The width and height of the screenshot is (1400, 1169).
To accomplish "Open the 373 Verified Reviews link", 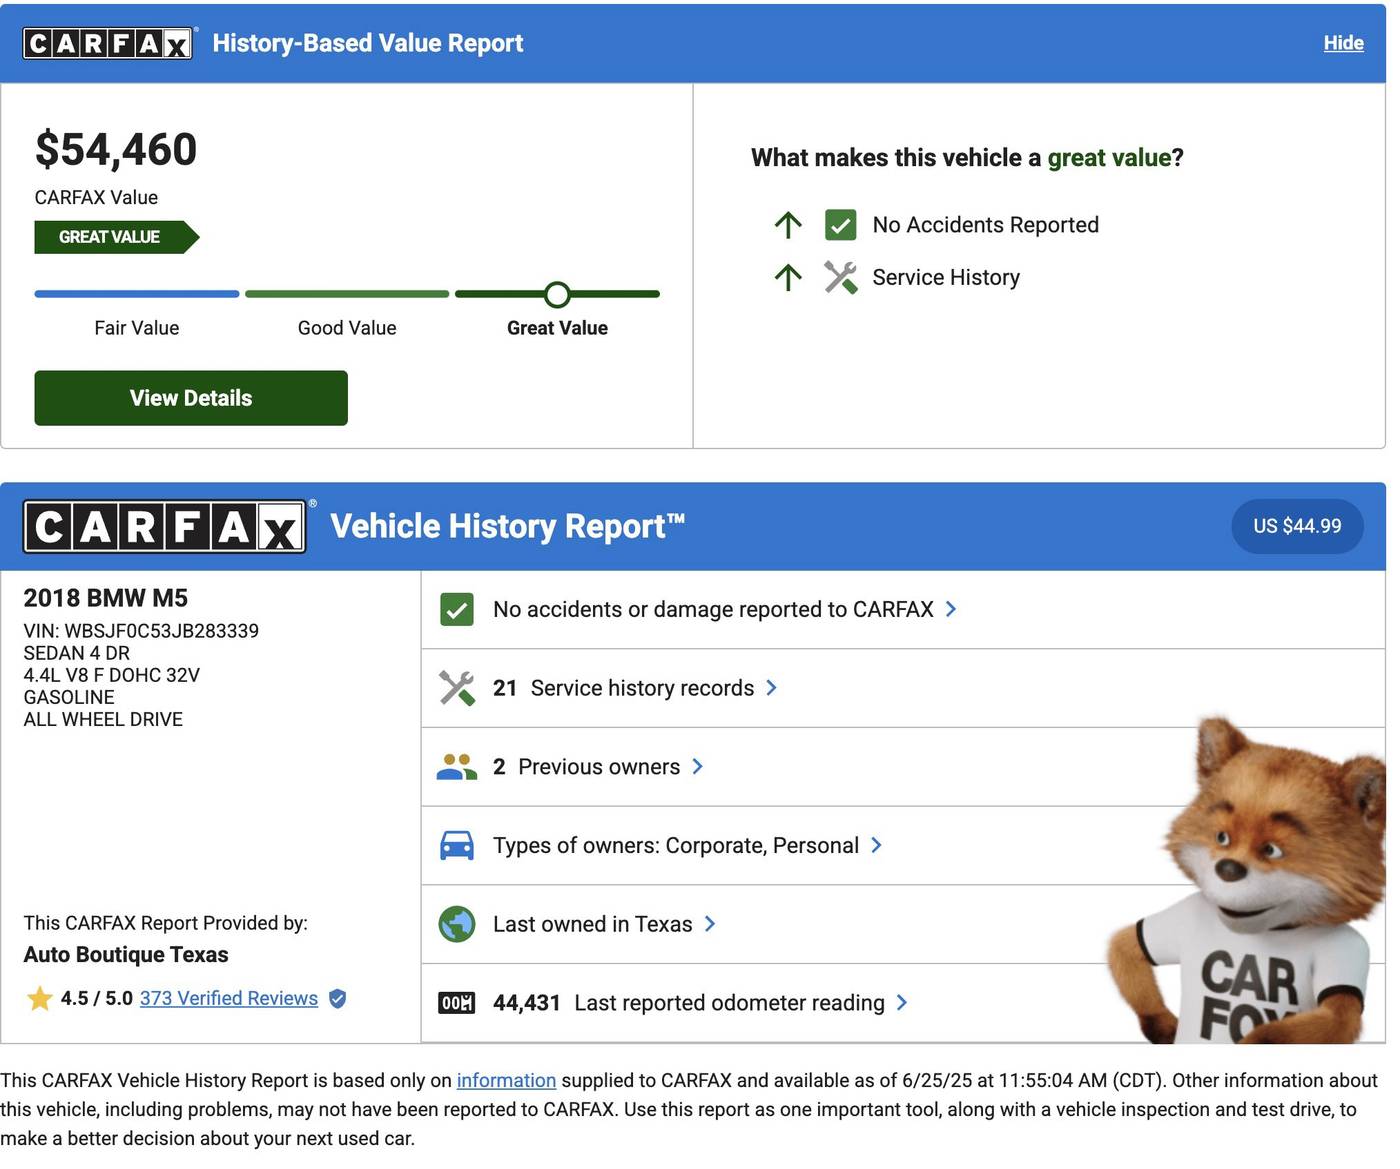I will click(x=229, y=998).
